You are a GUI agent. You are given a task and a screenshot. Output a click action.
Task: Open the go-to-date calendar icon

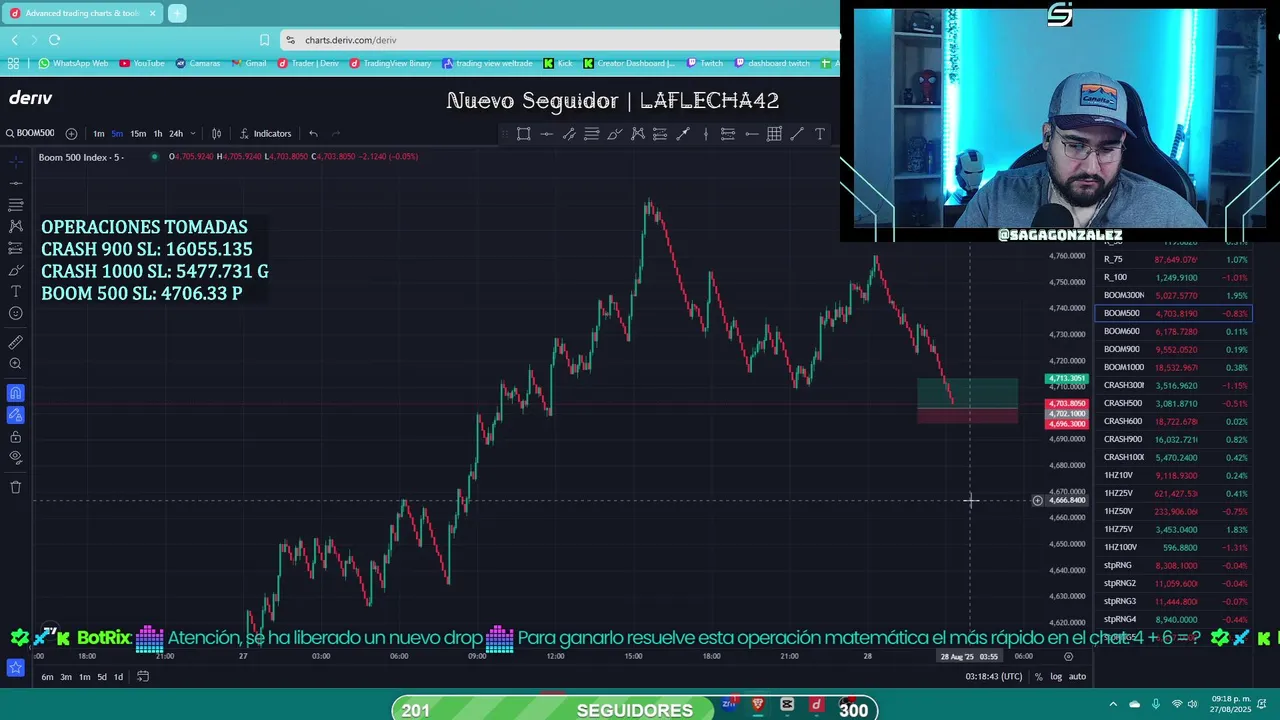[143, 677]
